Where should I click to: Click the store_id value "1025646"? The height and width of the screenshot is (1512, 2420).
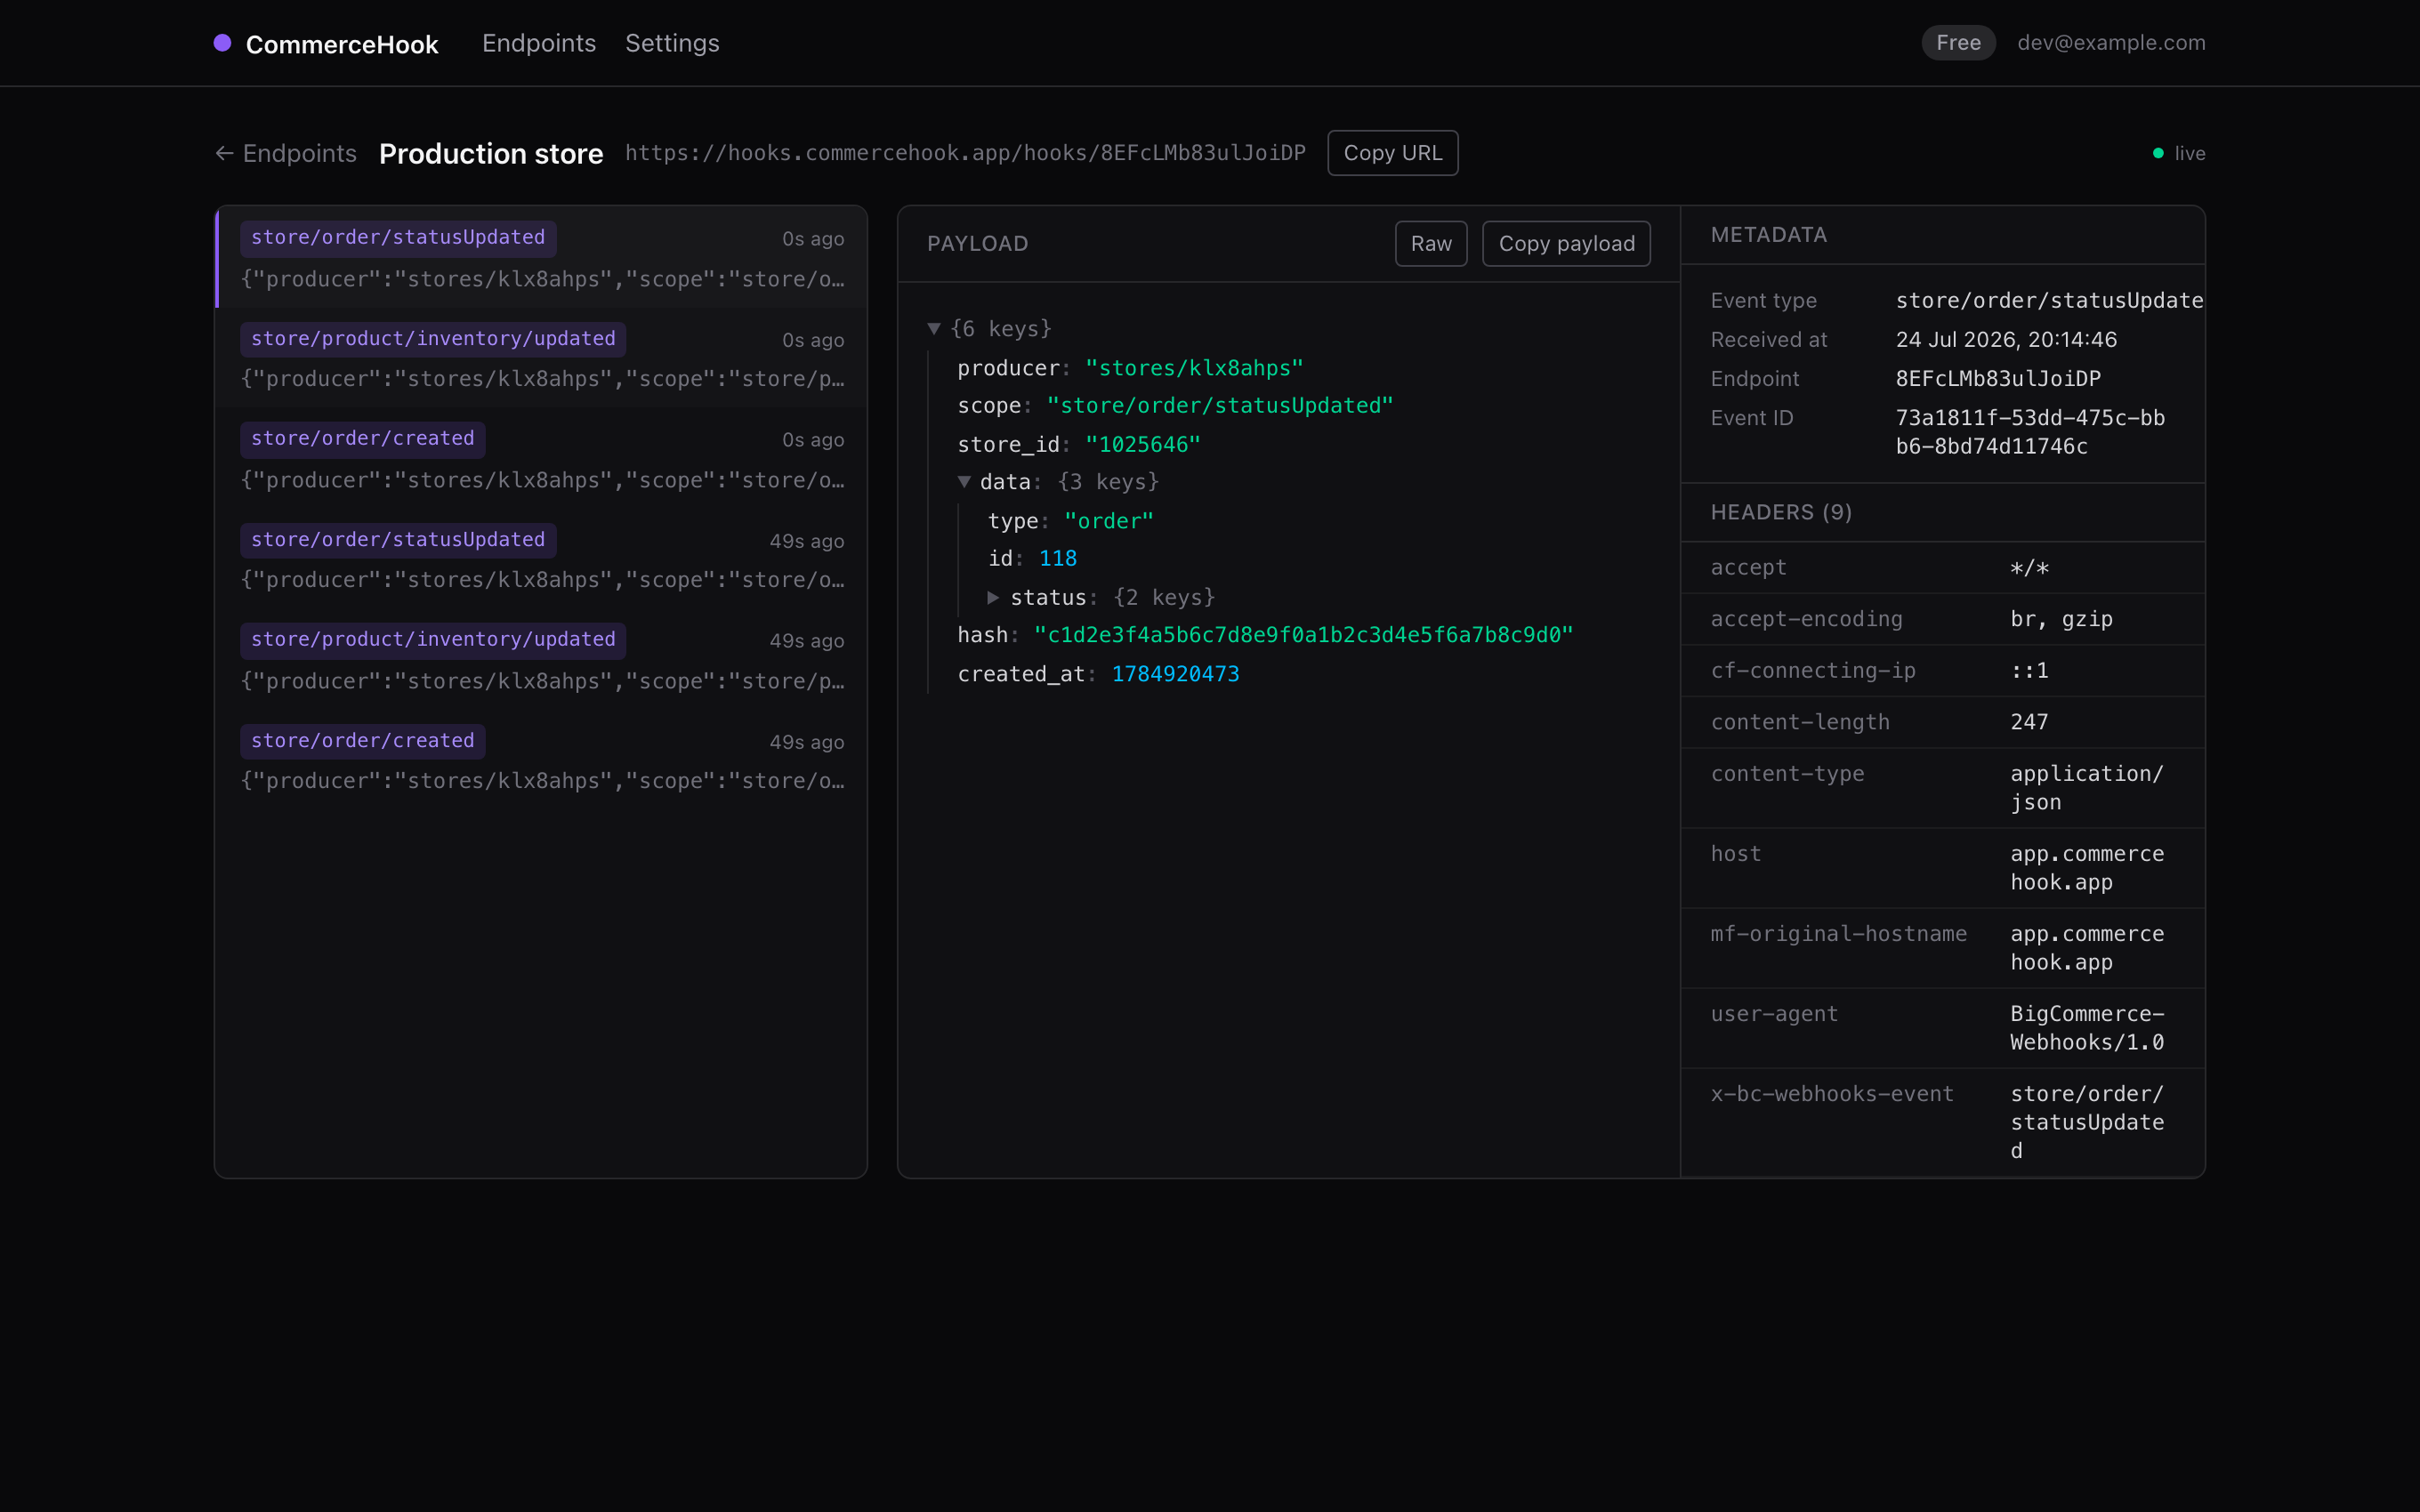[x=1142, y=444]
